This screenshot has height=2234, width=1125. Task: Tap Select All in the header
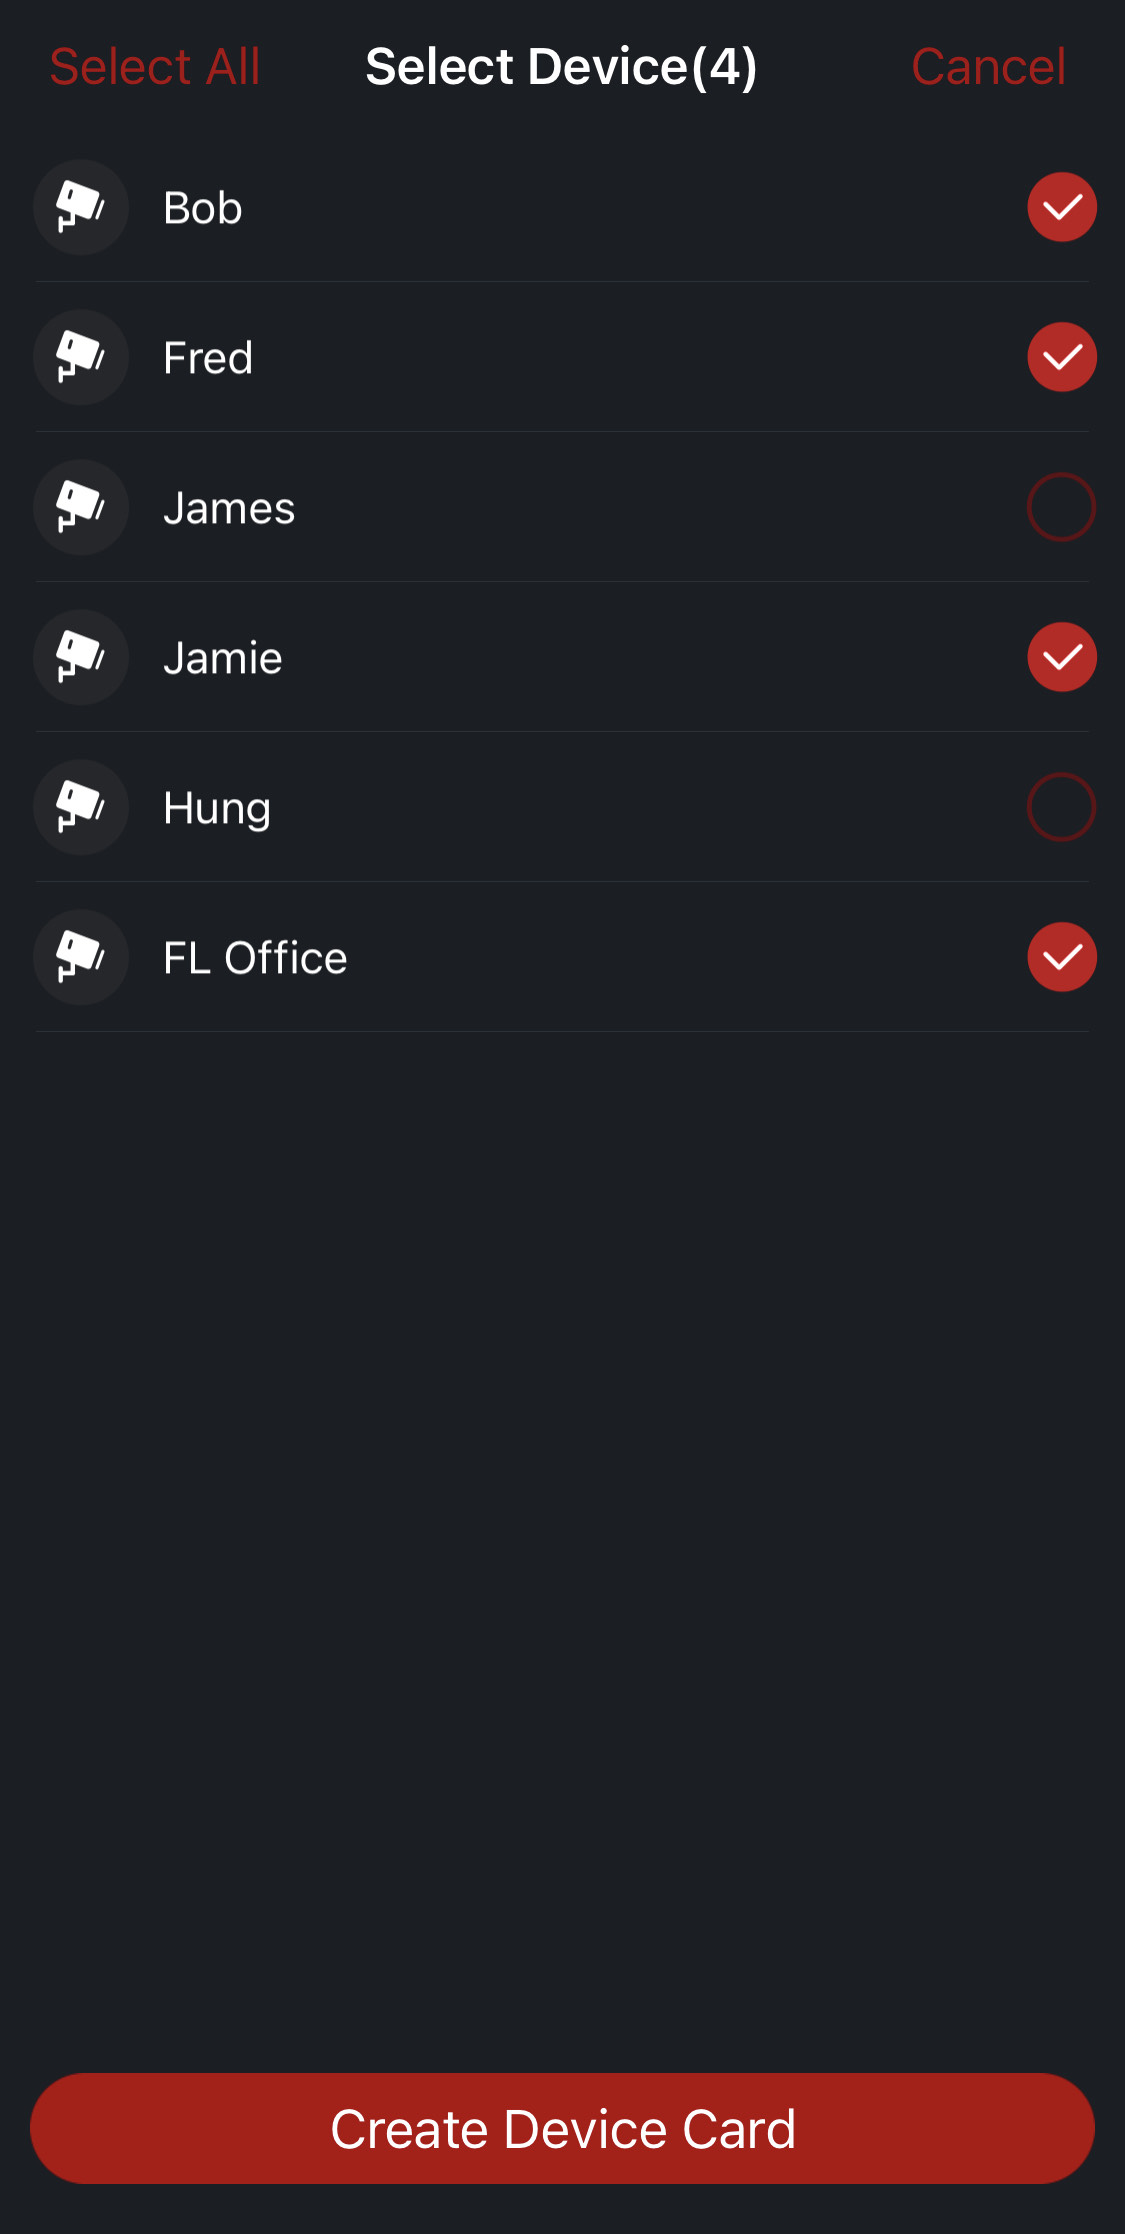pyautogui.click(x=155, y=67)
